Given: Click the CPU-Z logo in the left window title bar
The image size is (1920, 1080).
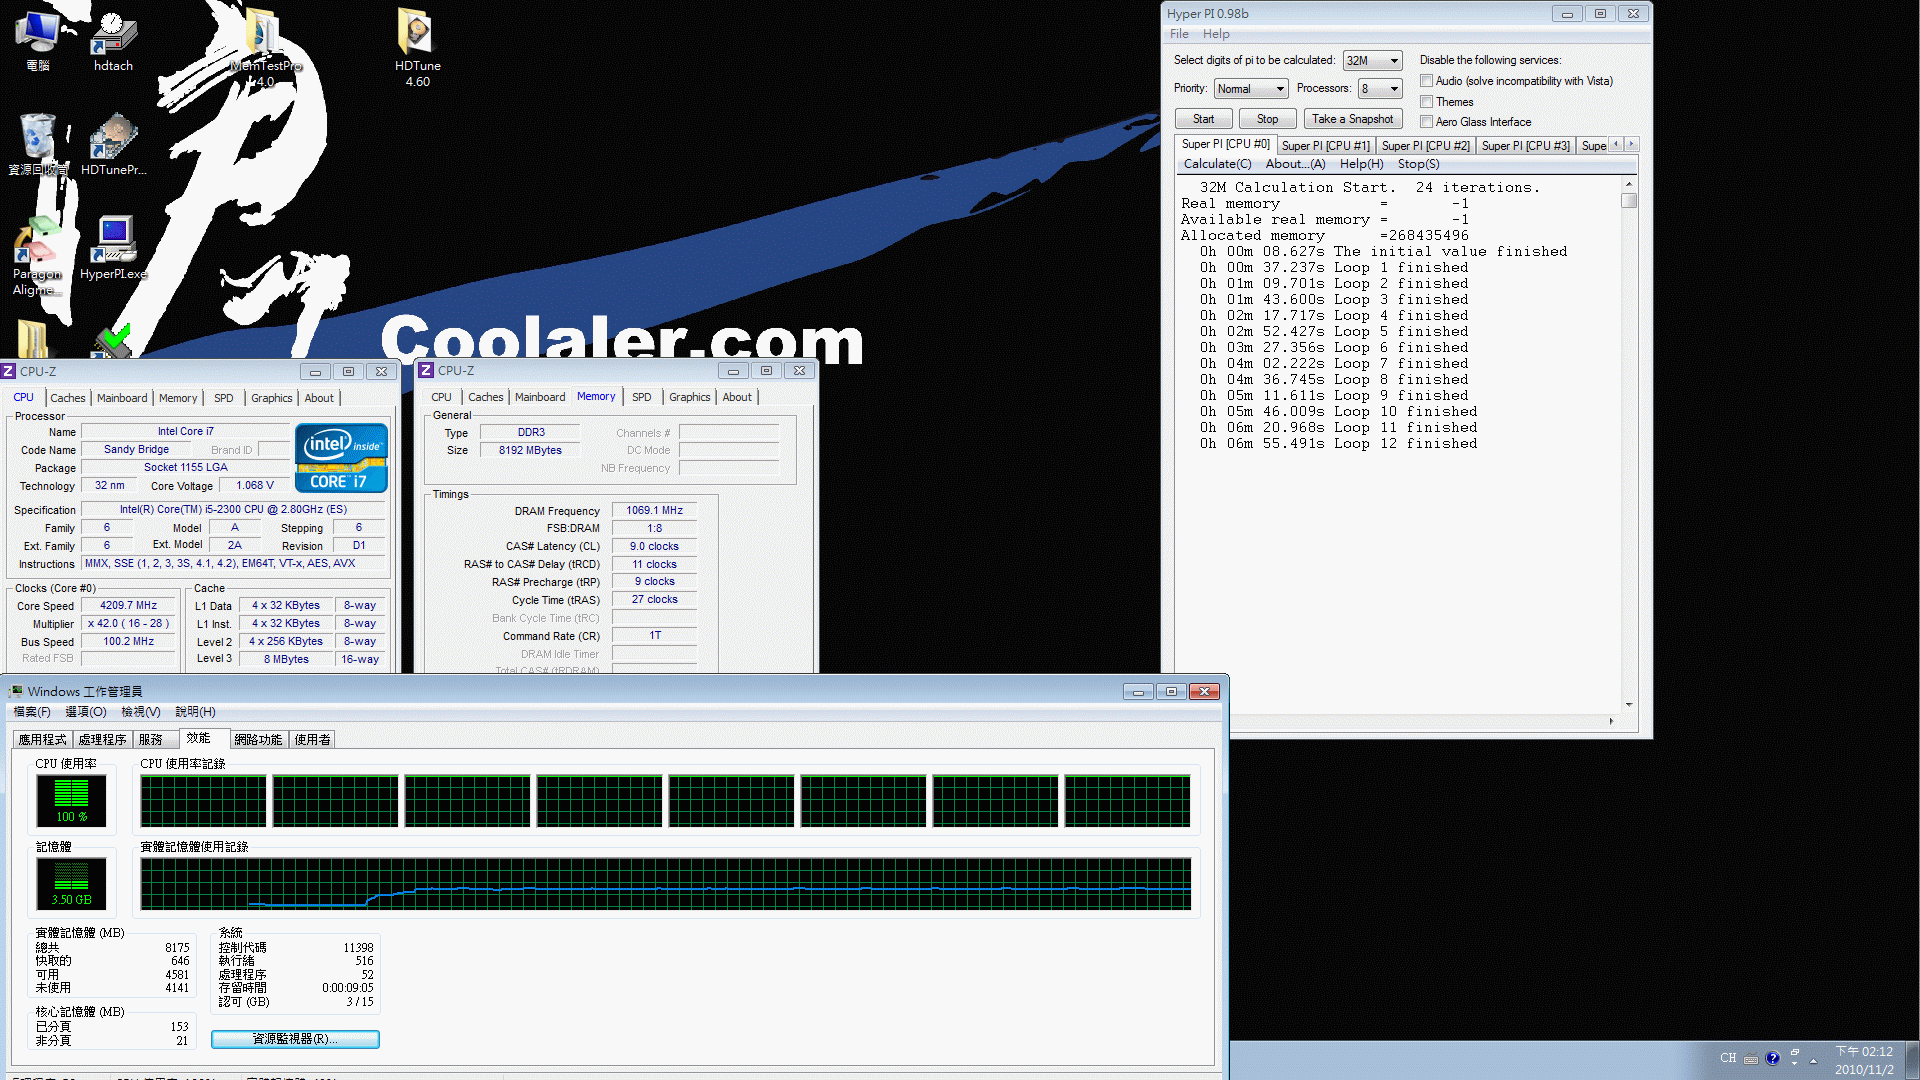Looking at the screenshot, I should [8, 371].
